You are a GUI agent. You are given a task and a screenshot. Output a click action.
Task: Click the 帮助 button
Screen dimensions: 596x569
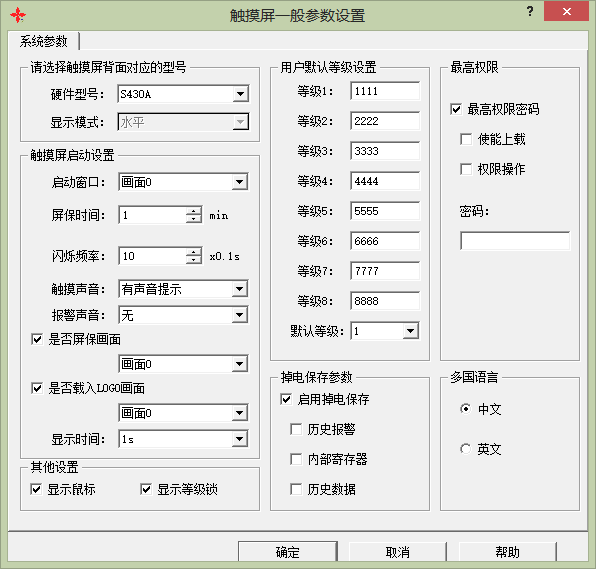click(507, 552)
